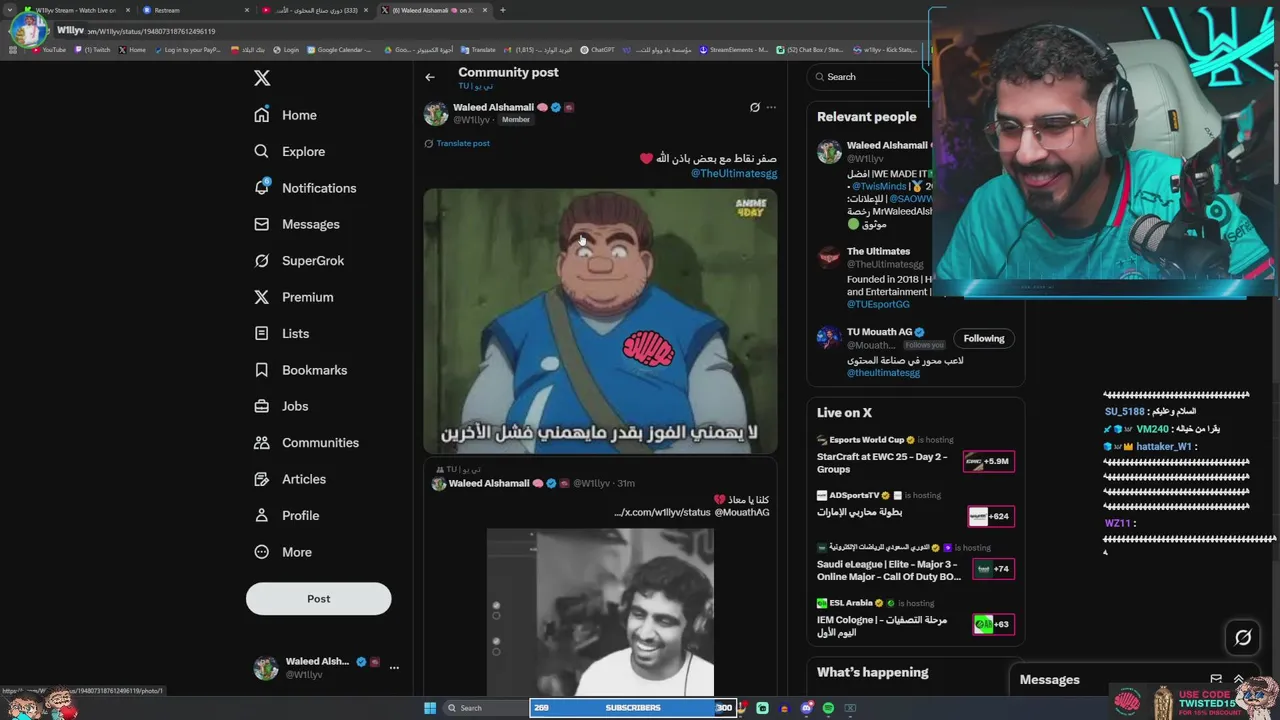Open account switcher dots beside Waleed Alsh...

point(394,667)
